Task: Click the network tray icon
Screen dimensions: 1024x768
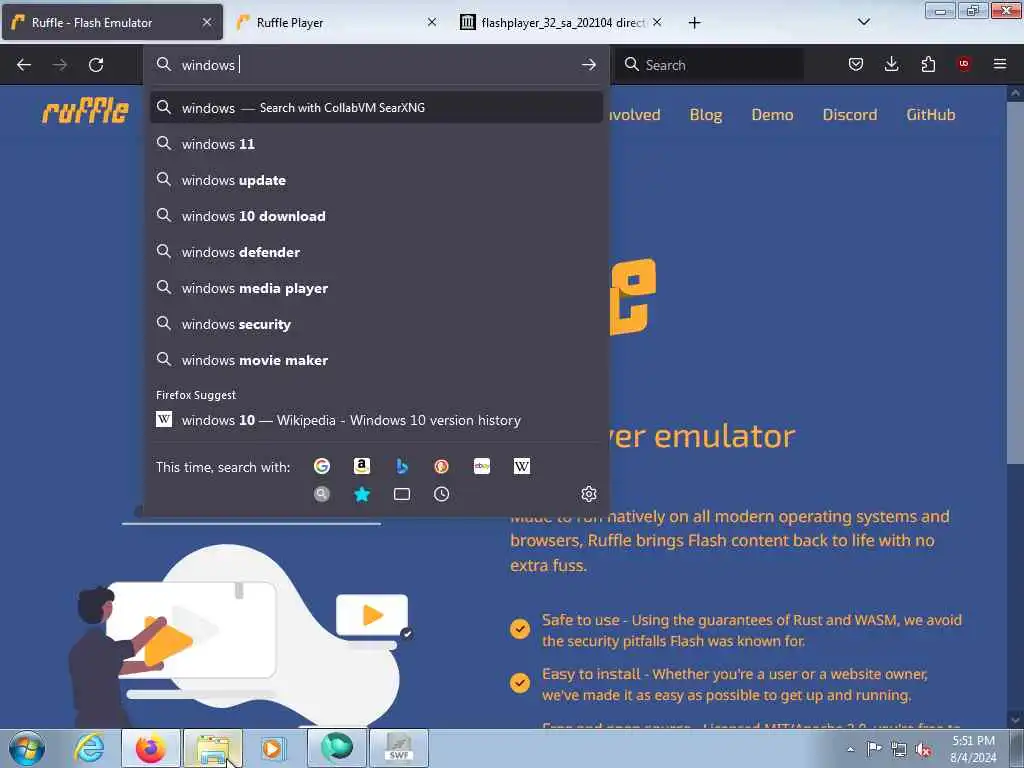Action: point(899,749)
